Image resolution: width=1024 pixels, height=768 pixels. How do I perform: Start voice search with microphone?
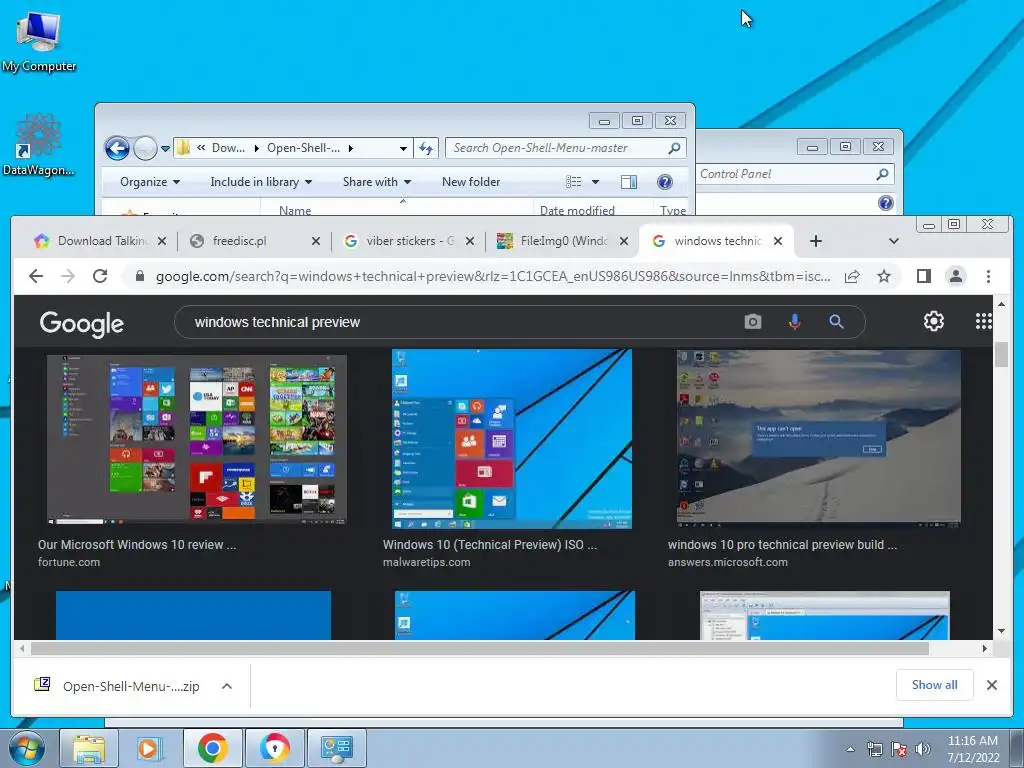tap(794, 322)
